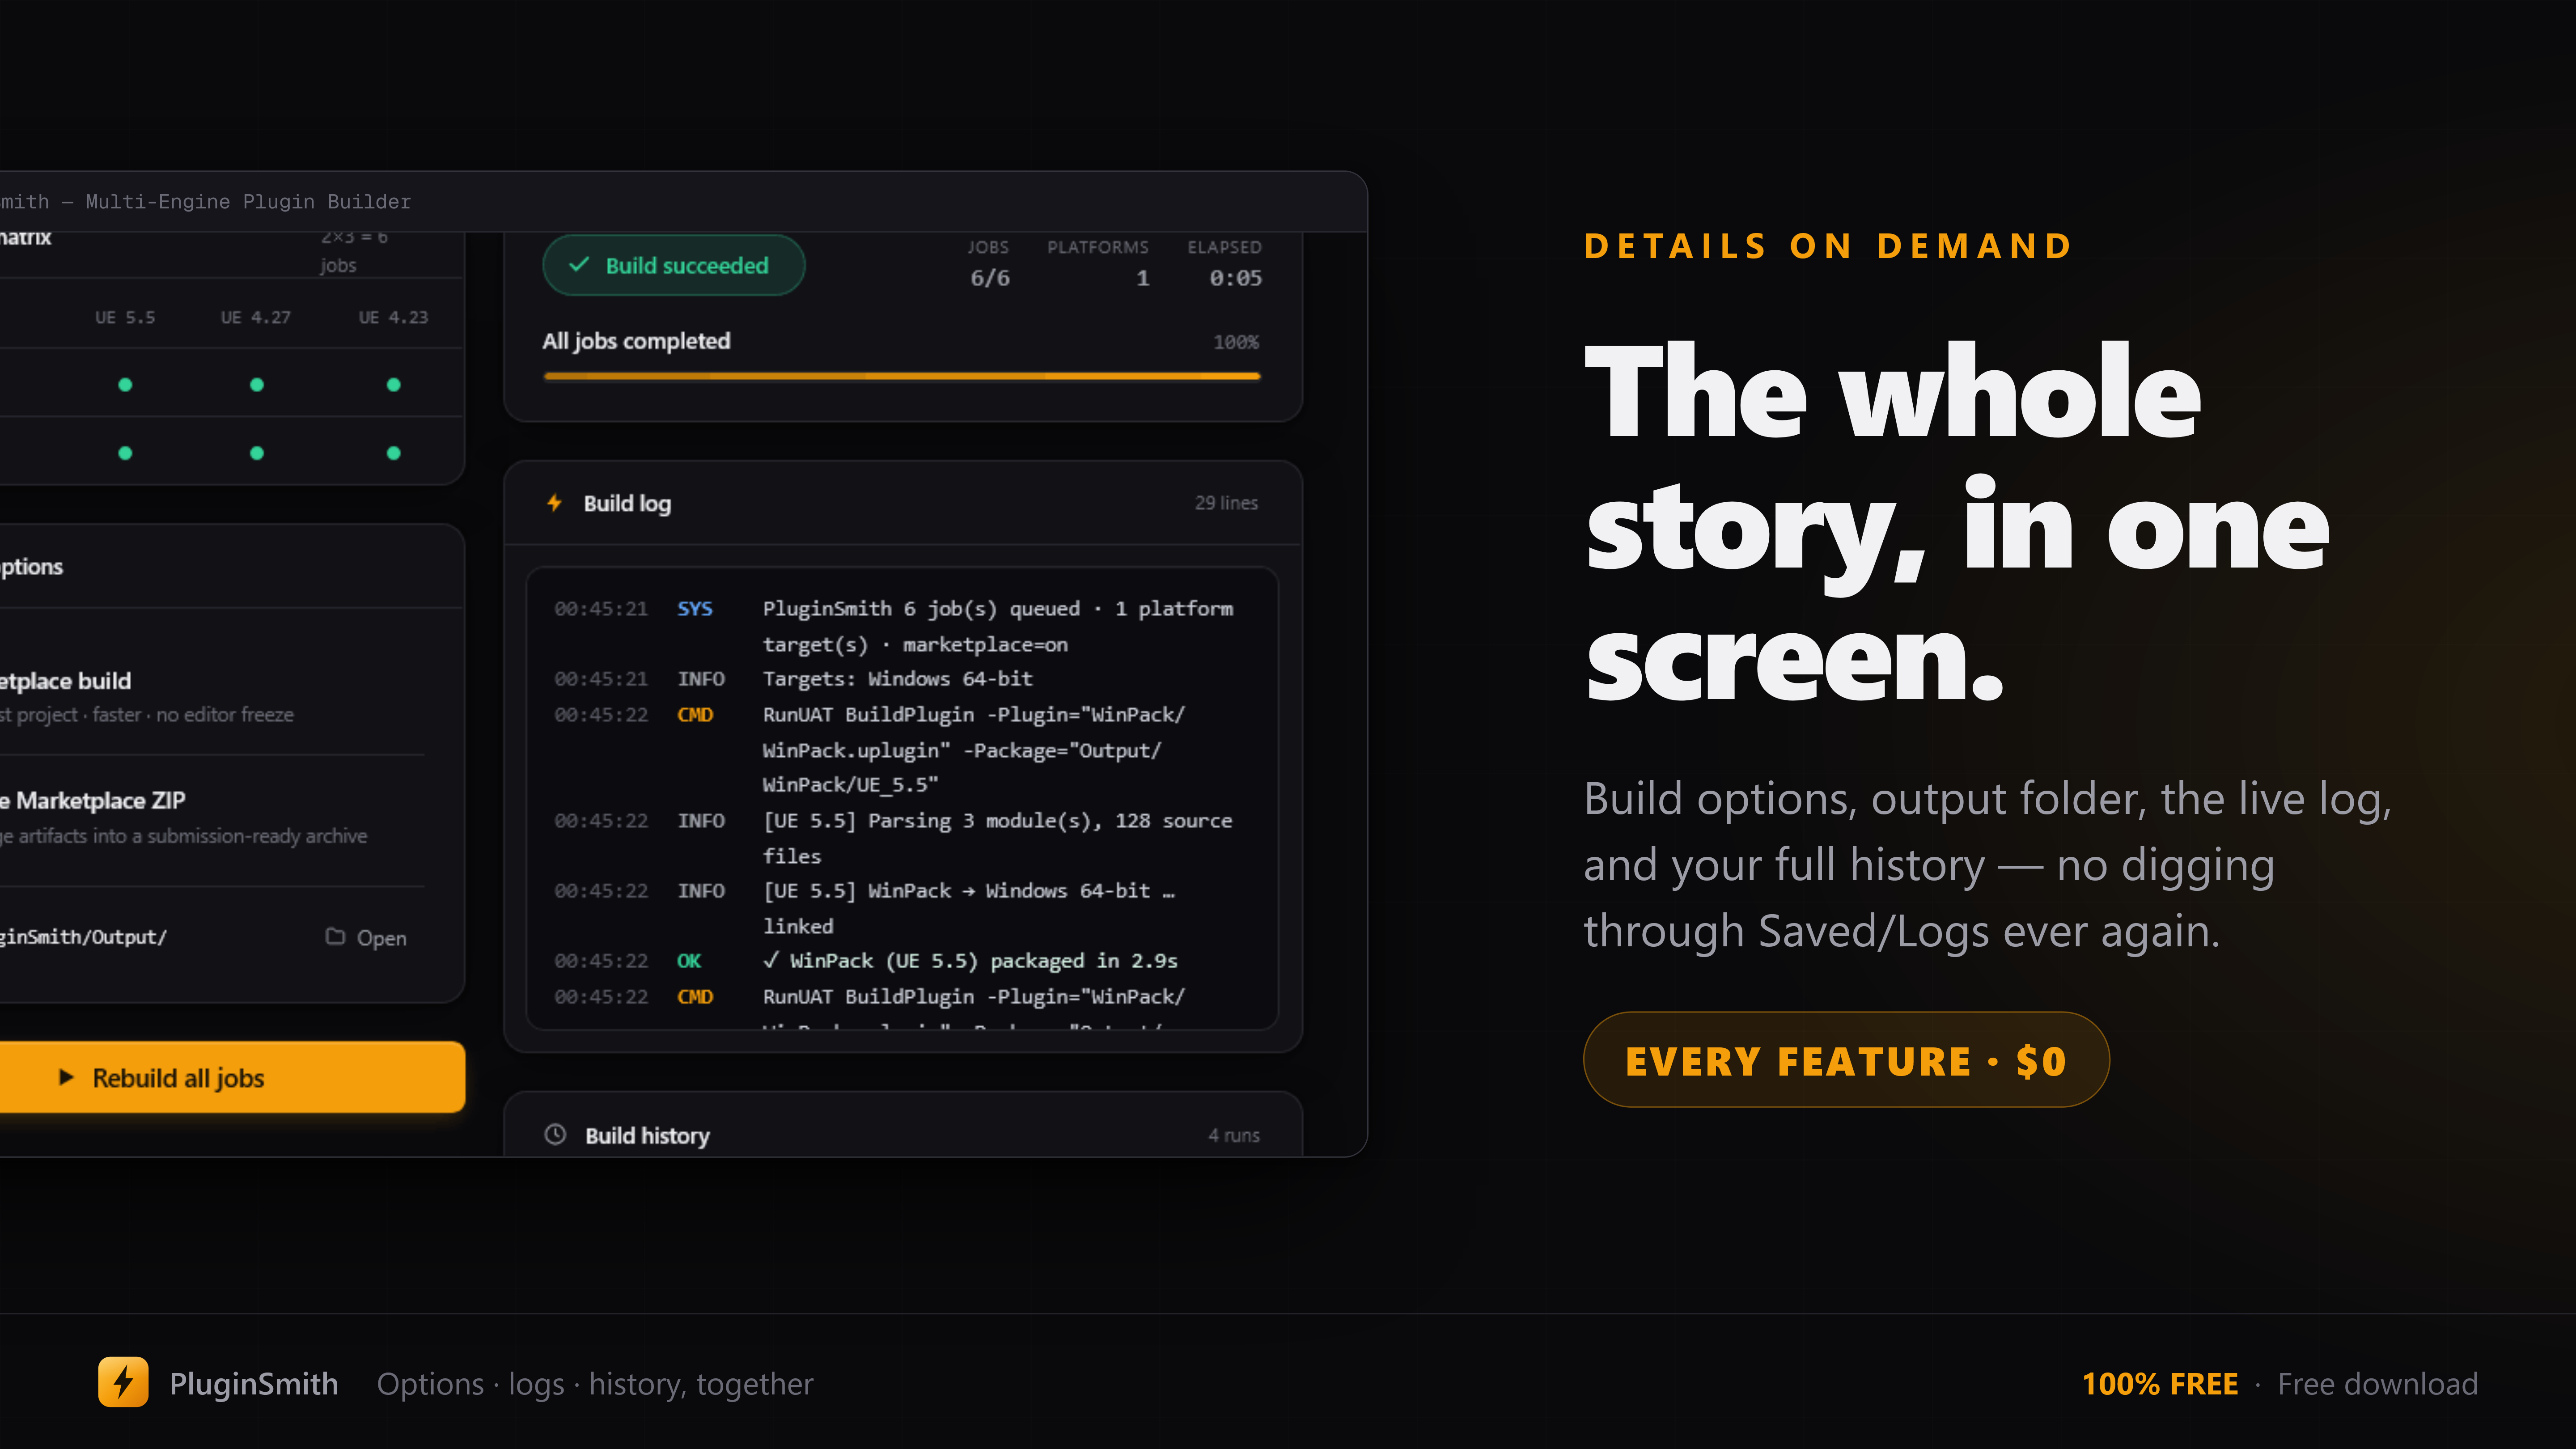Click 'All jobs completed' status text
Screen dimensions: 2576x1449
[x=636, y=341]
